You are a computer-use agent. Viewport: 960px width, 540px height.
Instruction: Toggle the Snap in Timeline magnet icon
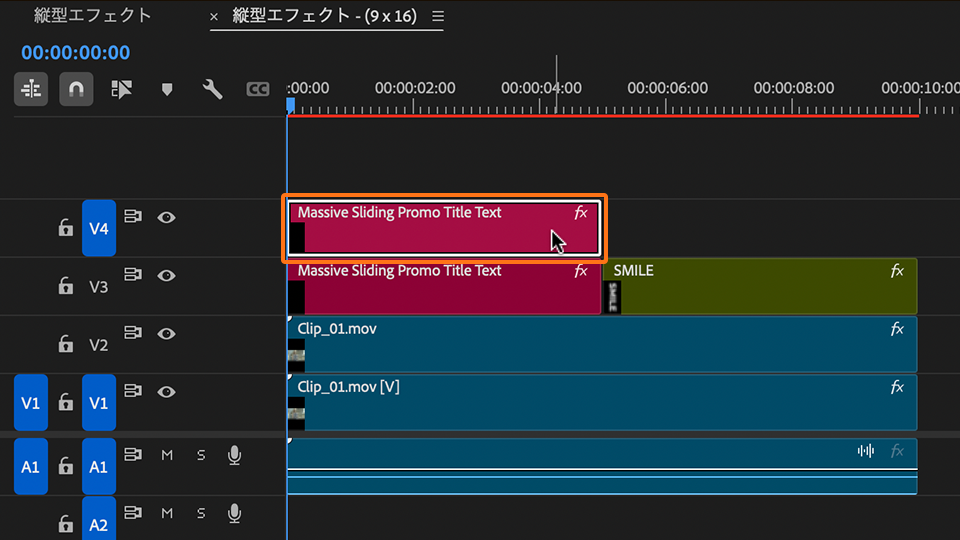[76, 90]
